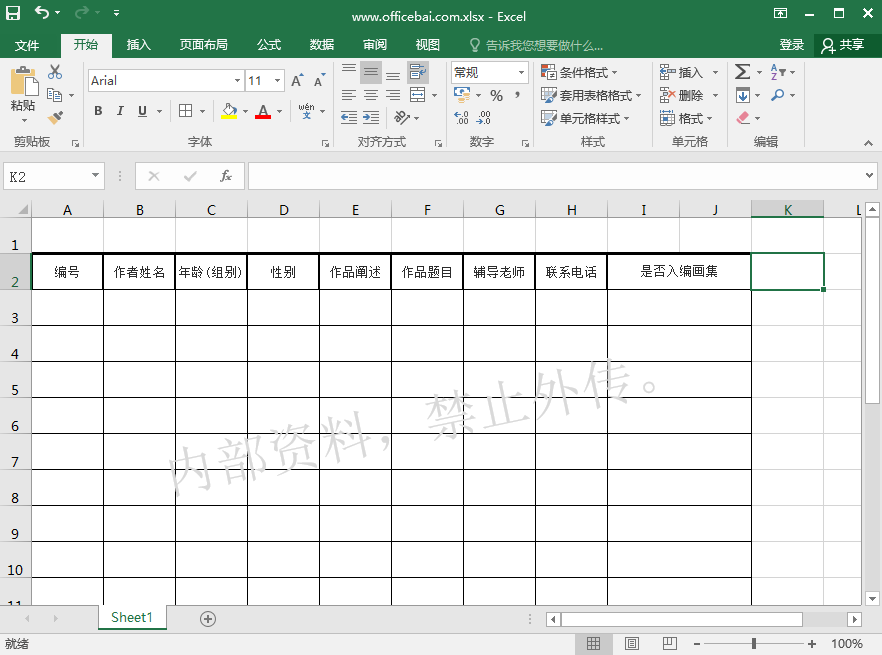Click the wén phonetic guide icon
This screenshot has width=882, height=655.
click(x=307, y=111)
